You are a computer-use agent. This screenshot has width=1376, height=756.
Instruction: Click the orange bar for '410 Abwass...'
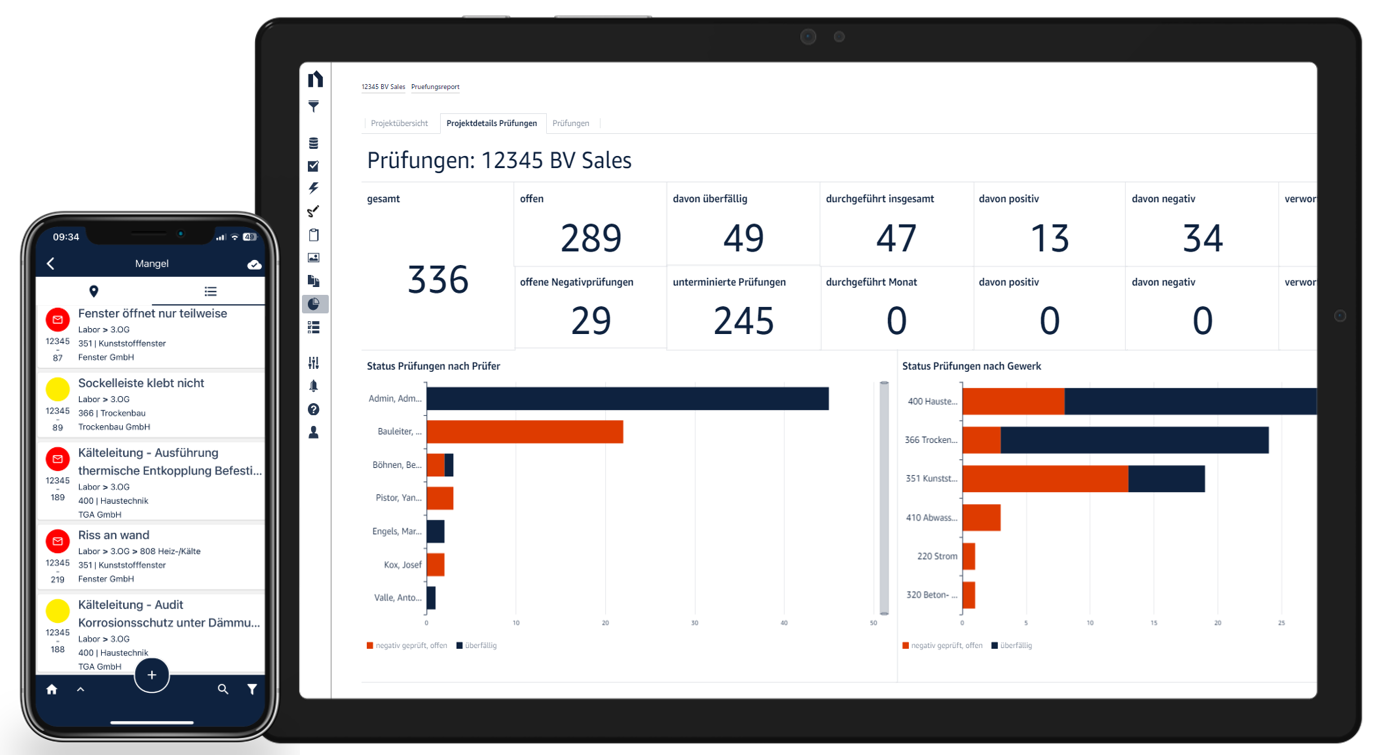[981, 517]
